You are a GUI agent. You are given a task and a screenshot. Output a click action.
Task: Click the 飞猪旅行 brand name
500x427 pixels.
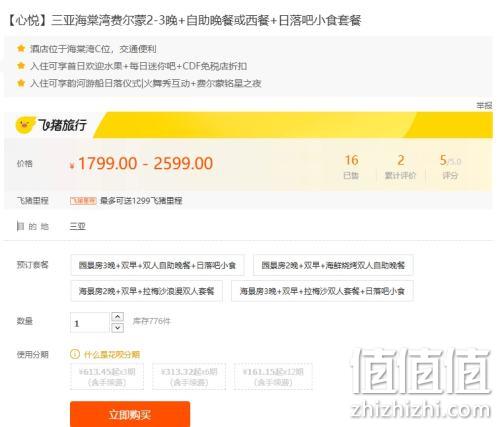[62, 125]
